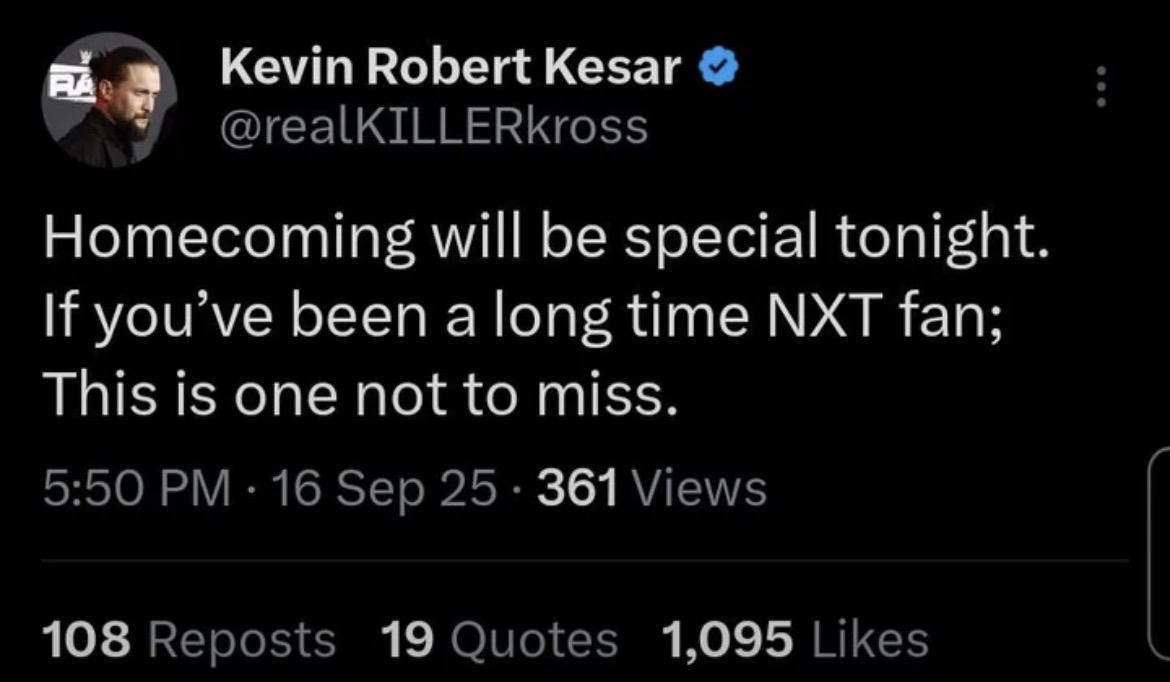Show the Likes list

(869, 640)
